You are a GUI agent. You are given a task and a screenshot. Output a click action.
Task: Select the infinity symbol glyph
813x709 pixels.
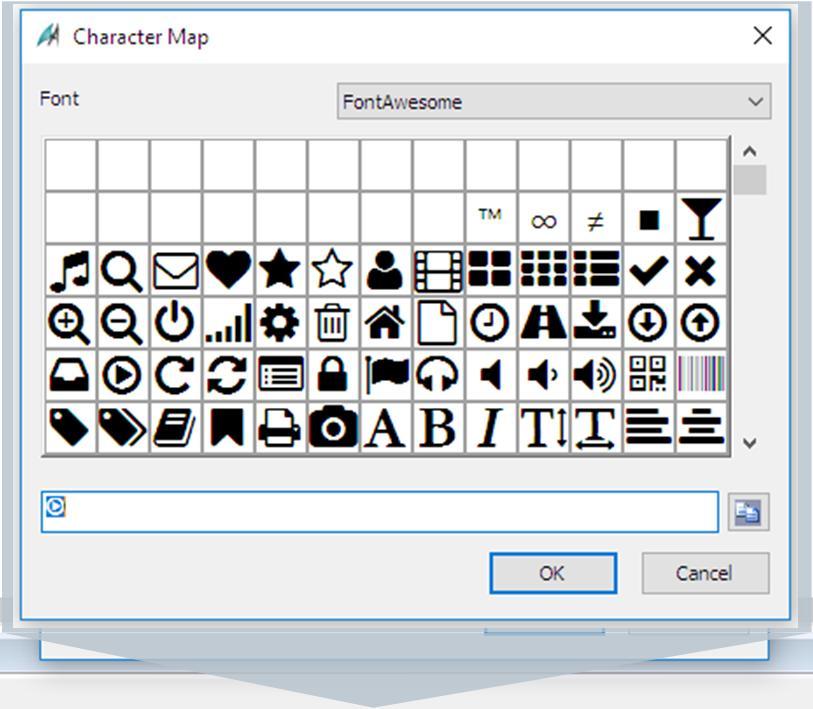[x=543, y=218]
